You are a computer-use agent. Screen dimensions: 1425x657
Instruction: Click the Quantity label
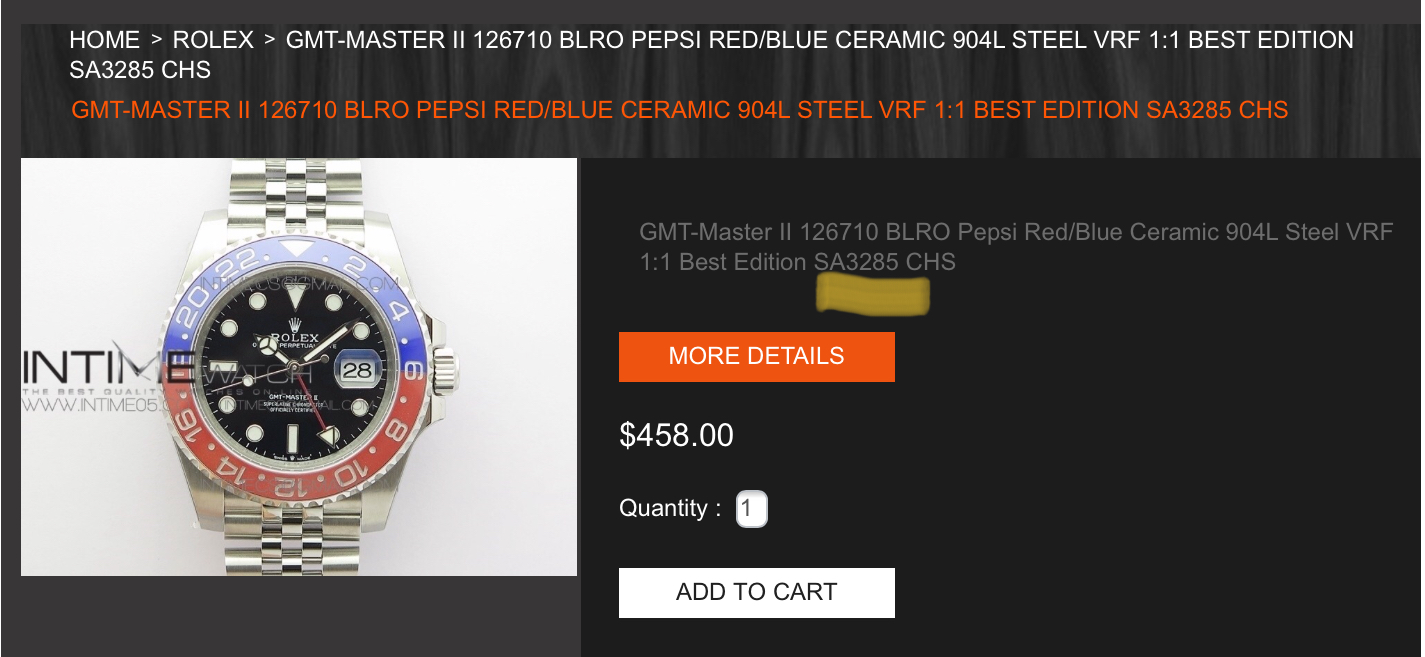click(670, 508)
